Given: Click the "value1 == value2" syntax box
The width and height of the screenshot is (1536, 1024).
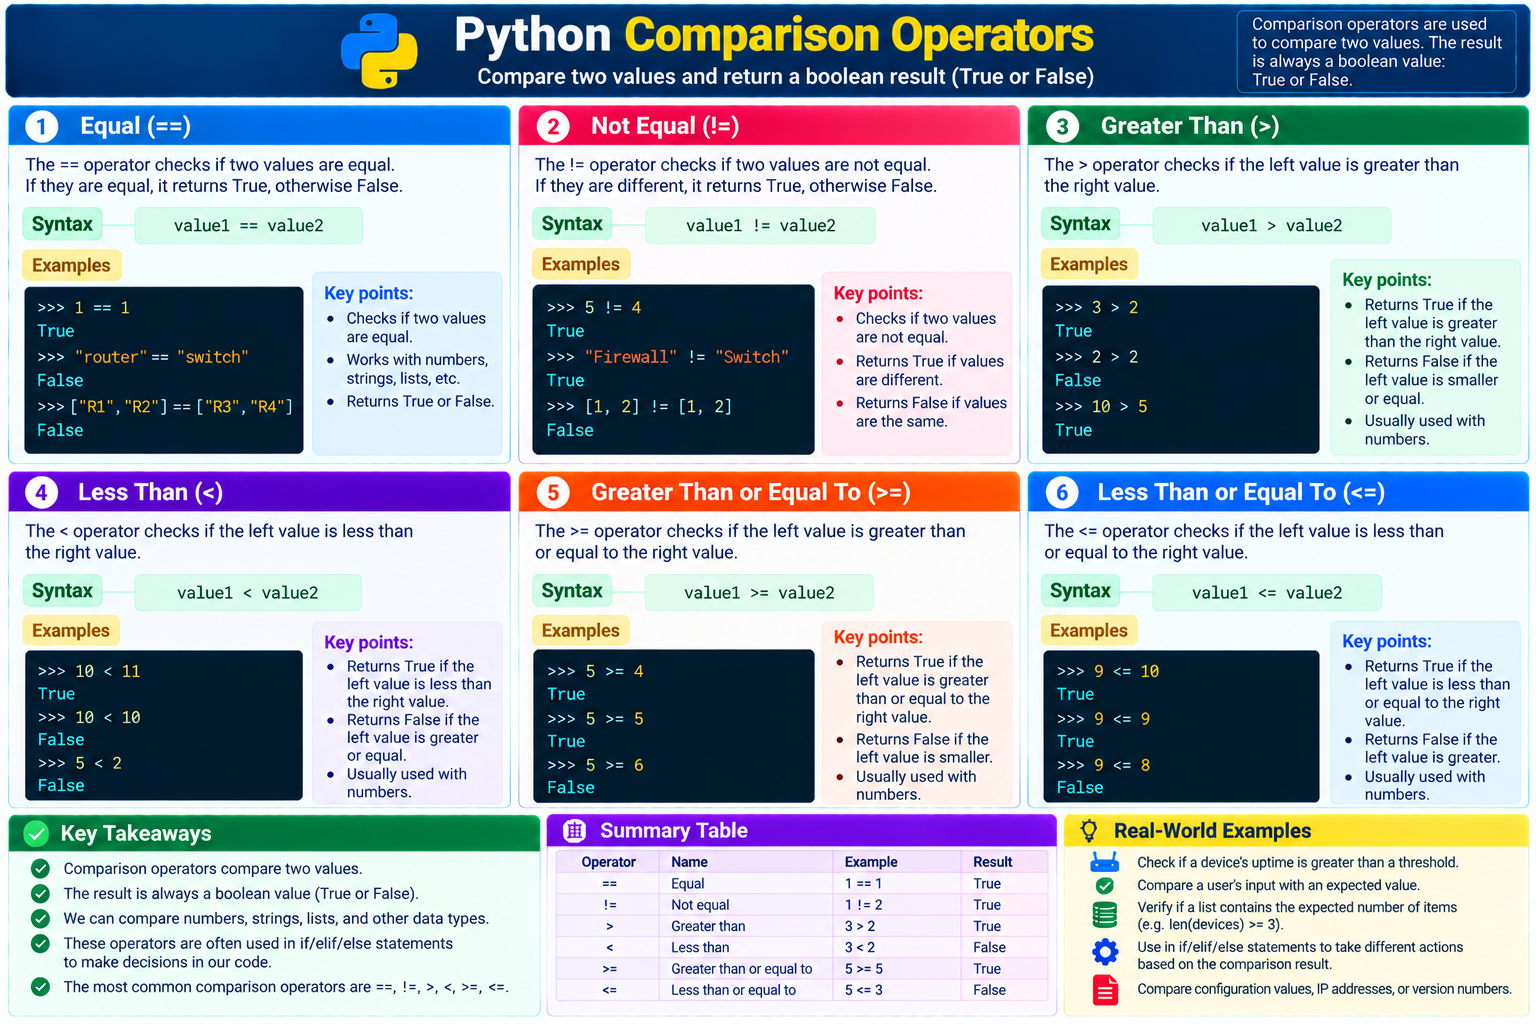Looking at the screenshot, I should tap(249, 226).
